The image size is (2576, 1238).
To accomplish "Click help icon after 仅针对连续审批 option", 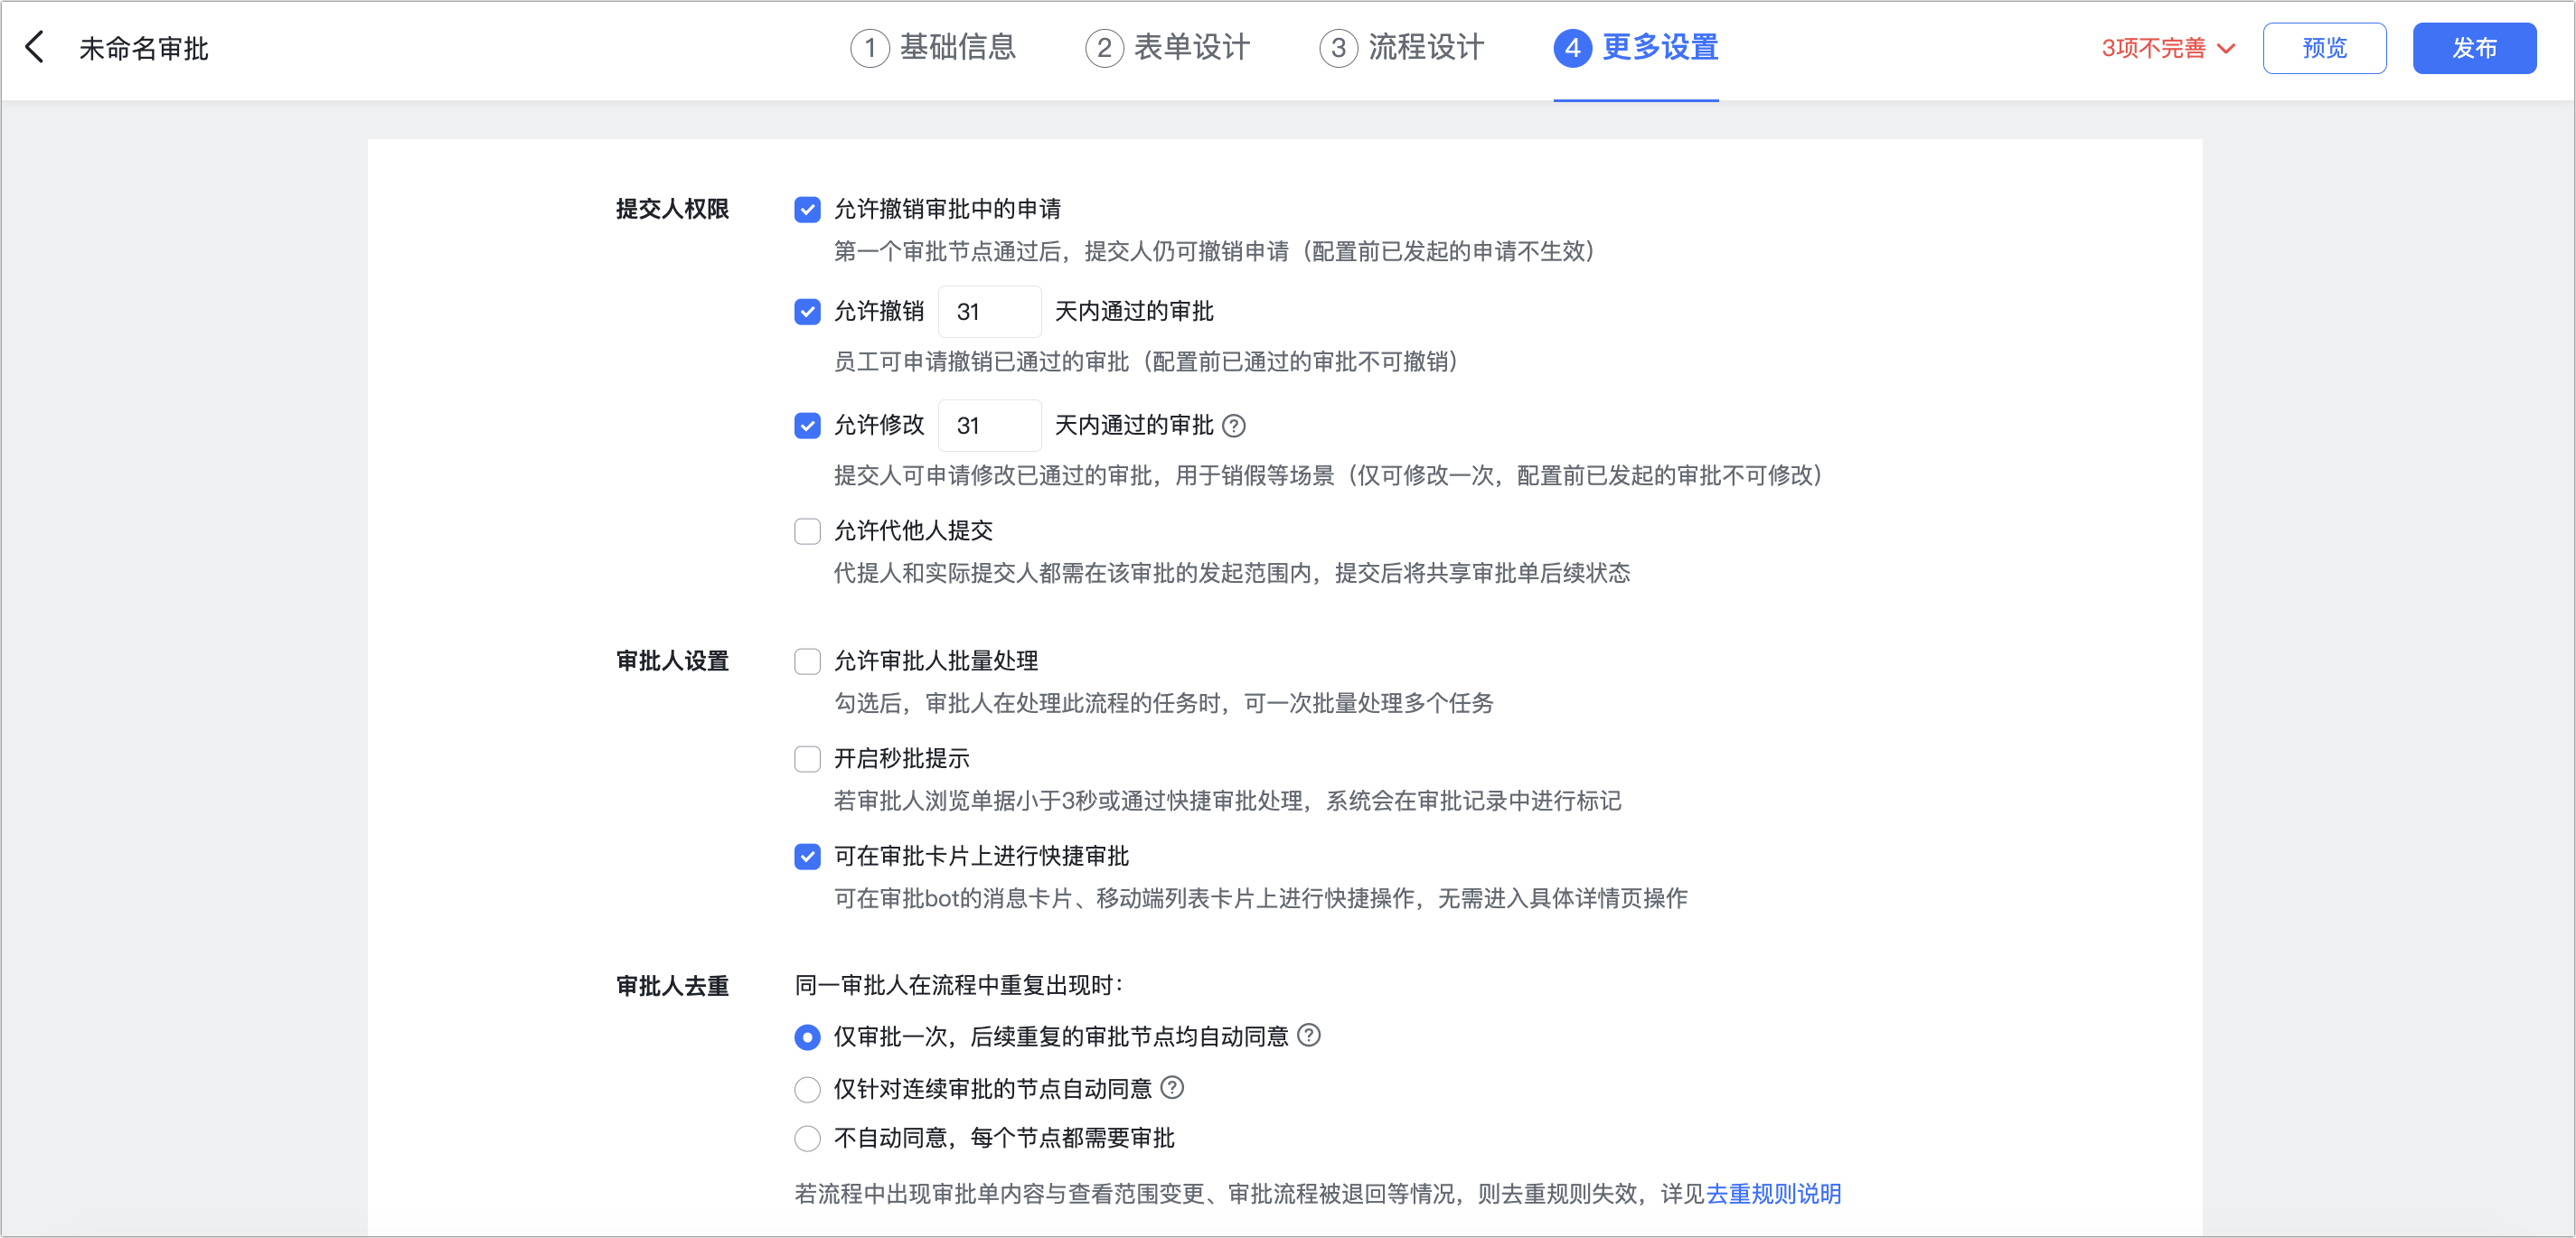I will click(1172, 1087).
